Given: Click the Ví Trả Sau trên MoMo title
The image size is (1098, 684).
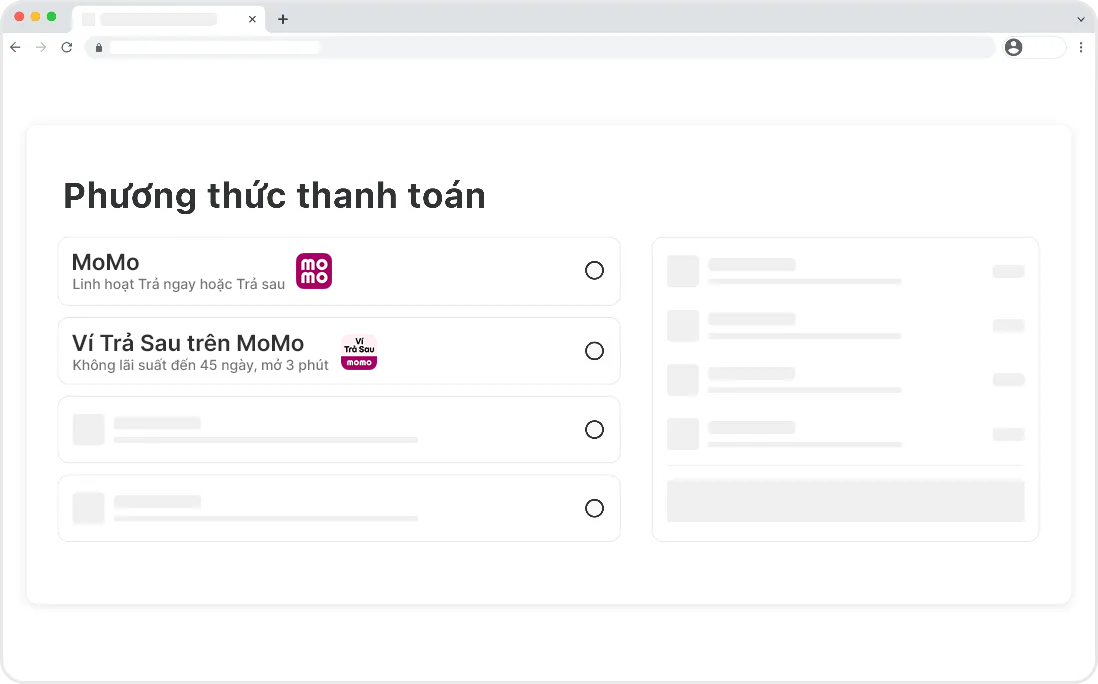Looking at the screenshot, I should pyautogui.click(x=188, y=343).
